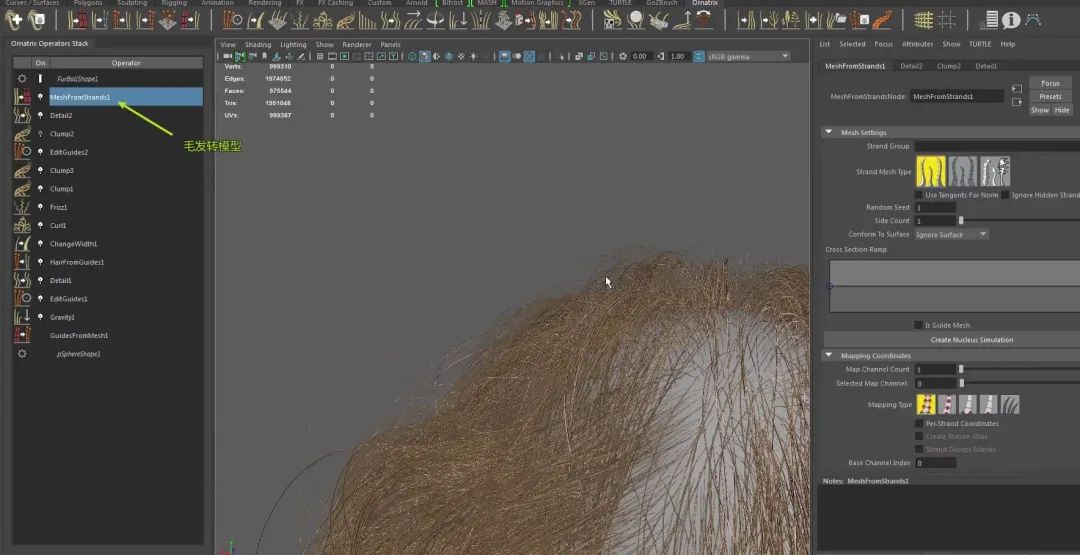This screenshot has width=1080, height=555.
Task: Collapse the Mapping Coordinates section
Action: 828,356
